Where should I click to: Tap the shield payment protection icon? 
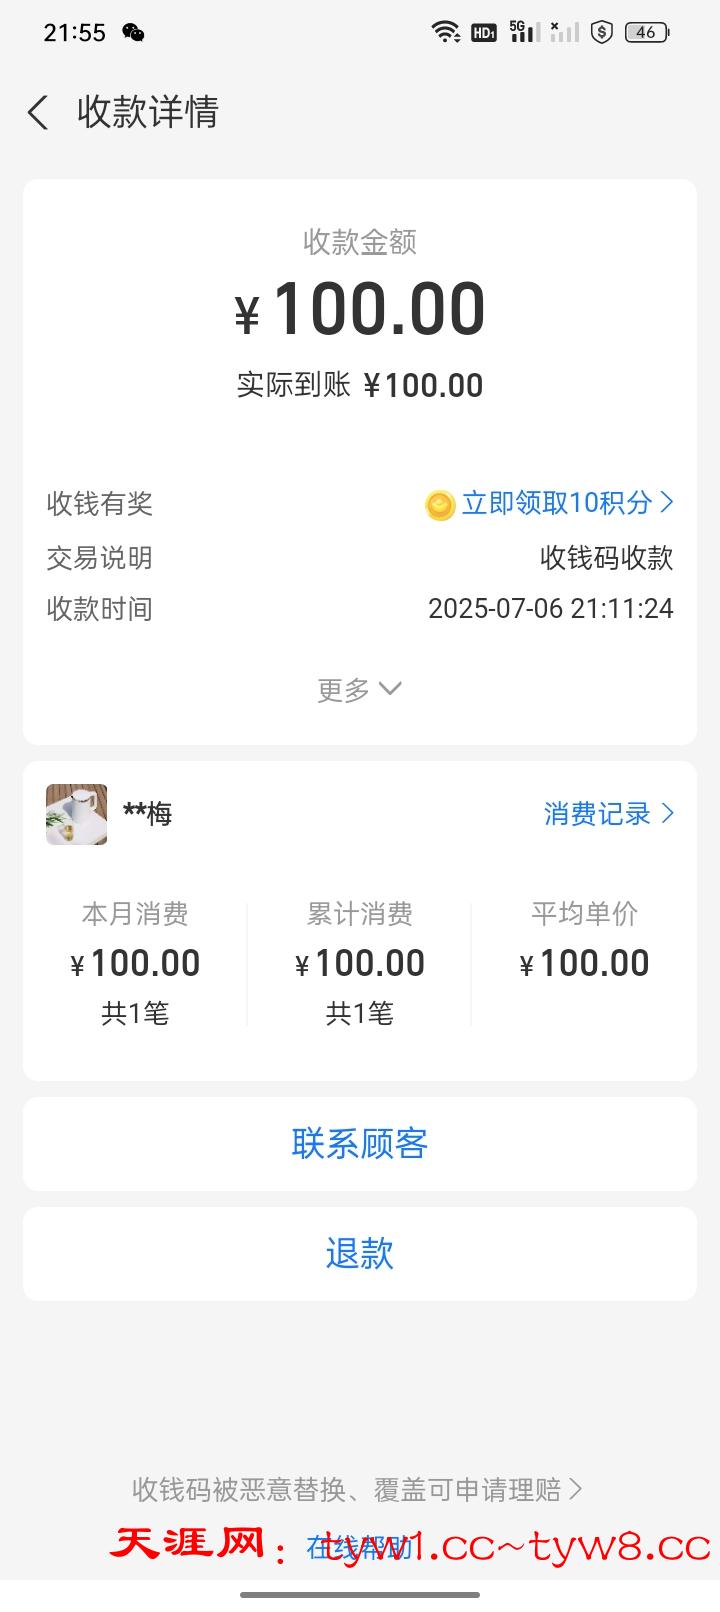pyautogui.click(x=601, y=32)
